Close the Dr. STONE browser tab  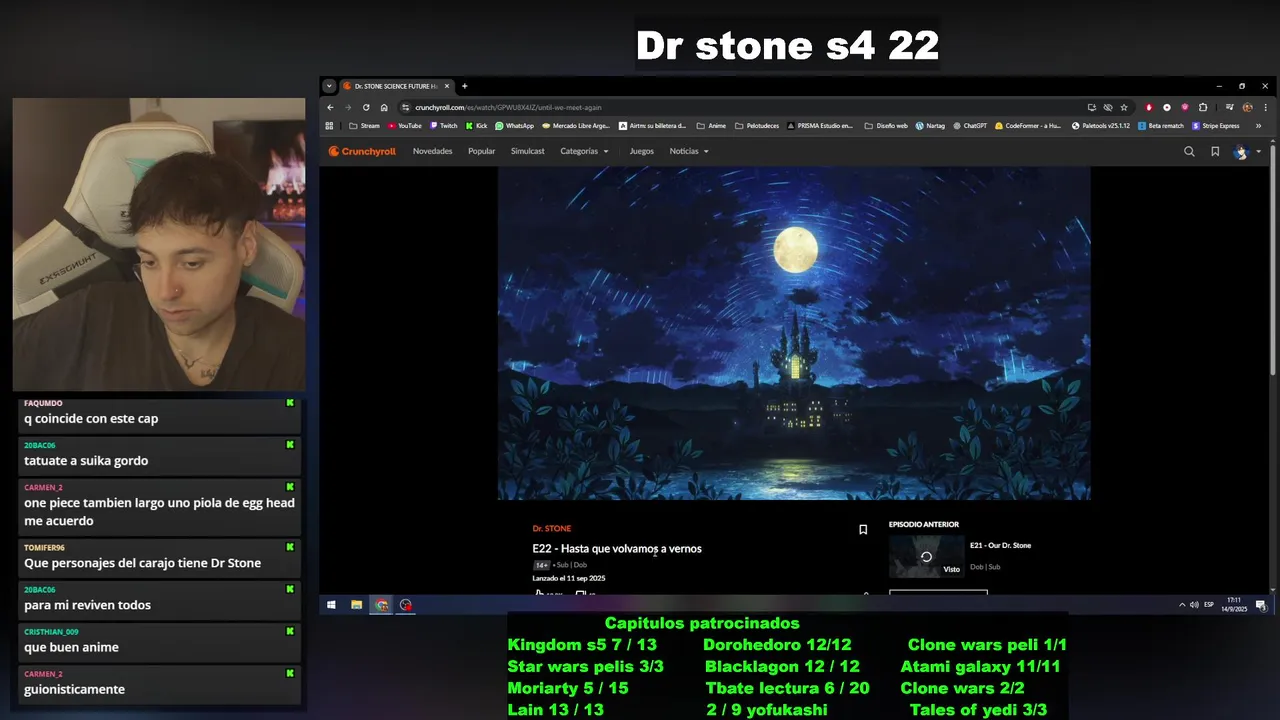447,86
